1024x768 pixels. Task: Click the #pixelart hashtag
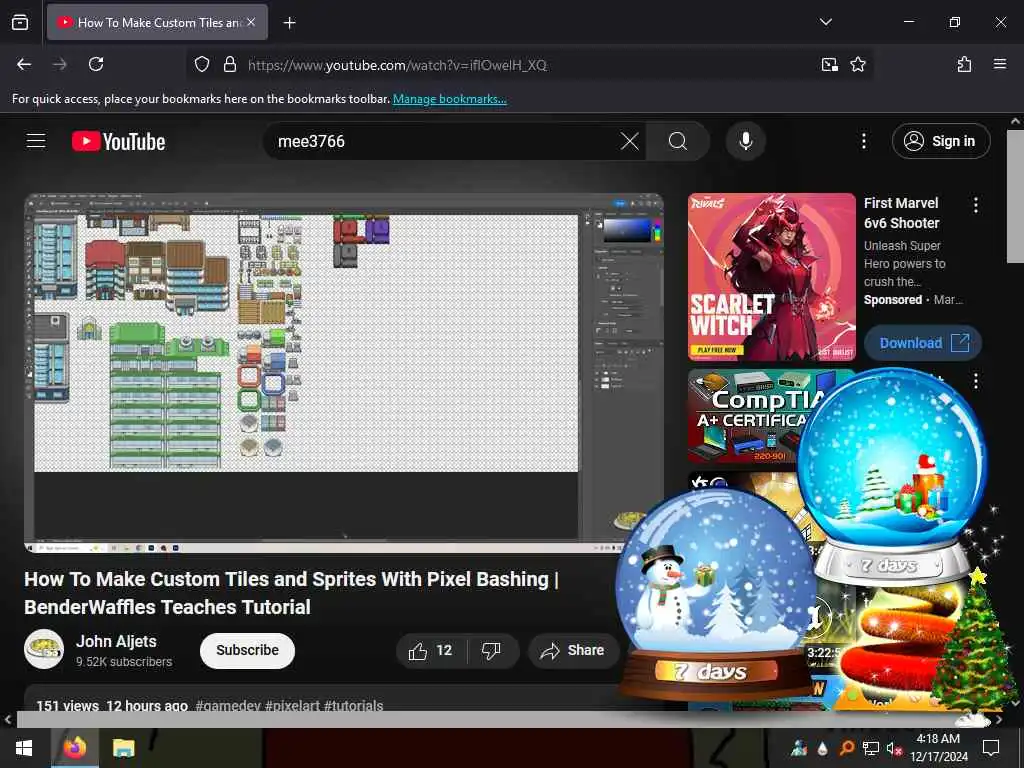click(293, 705)
